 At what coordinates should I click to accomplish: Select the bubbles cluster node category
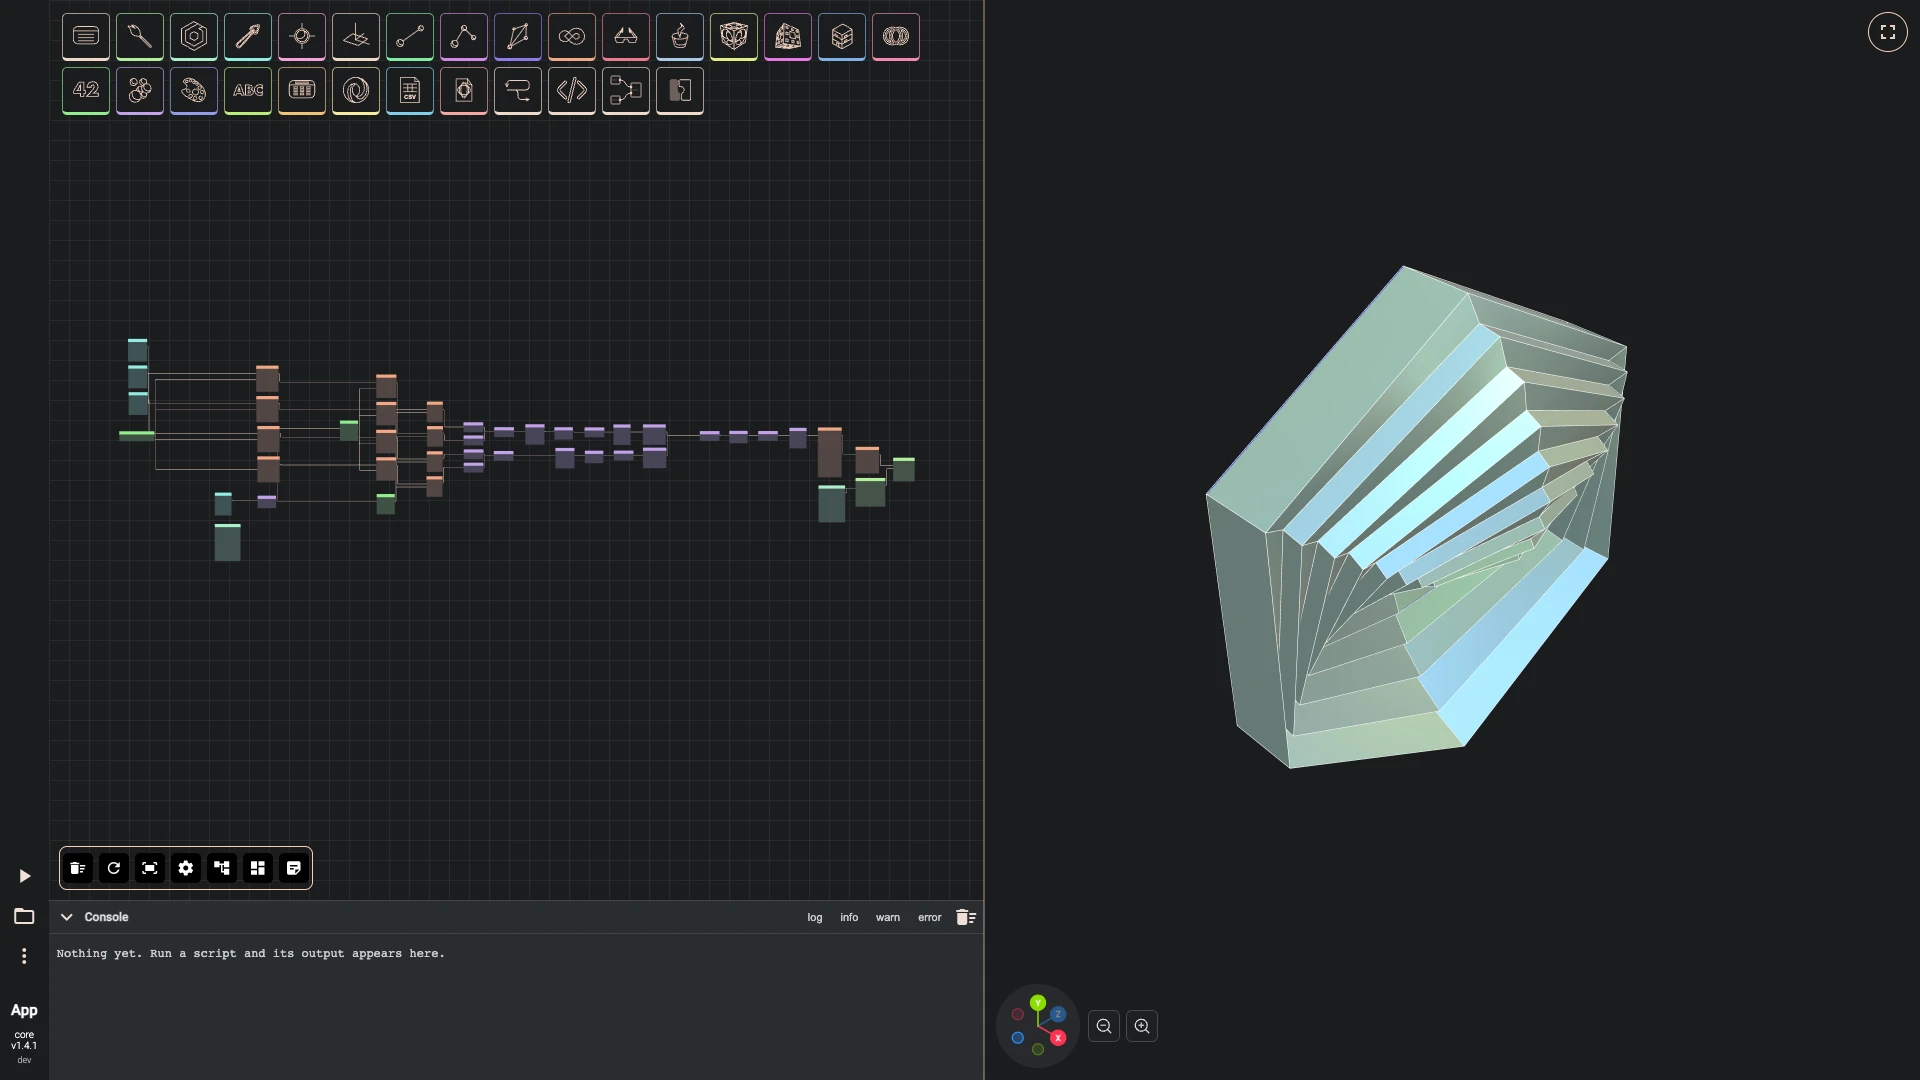click(x=140, y=90)
